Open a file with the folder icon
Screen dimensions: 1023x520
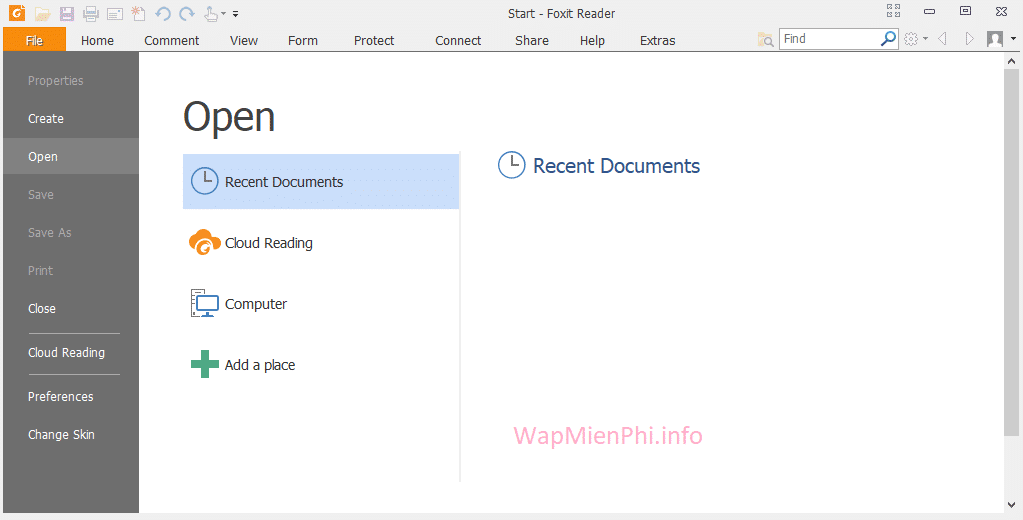click(x=42, y=13)
